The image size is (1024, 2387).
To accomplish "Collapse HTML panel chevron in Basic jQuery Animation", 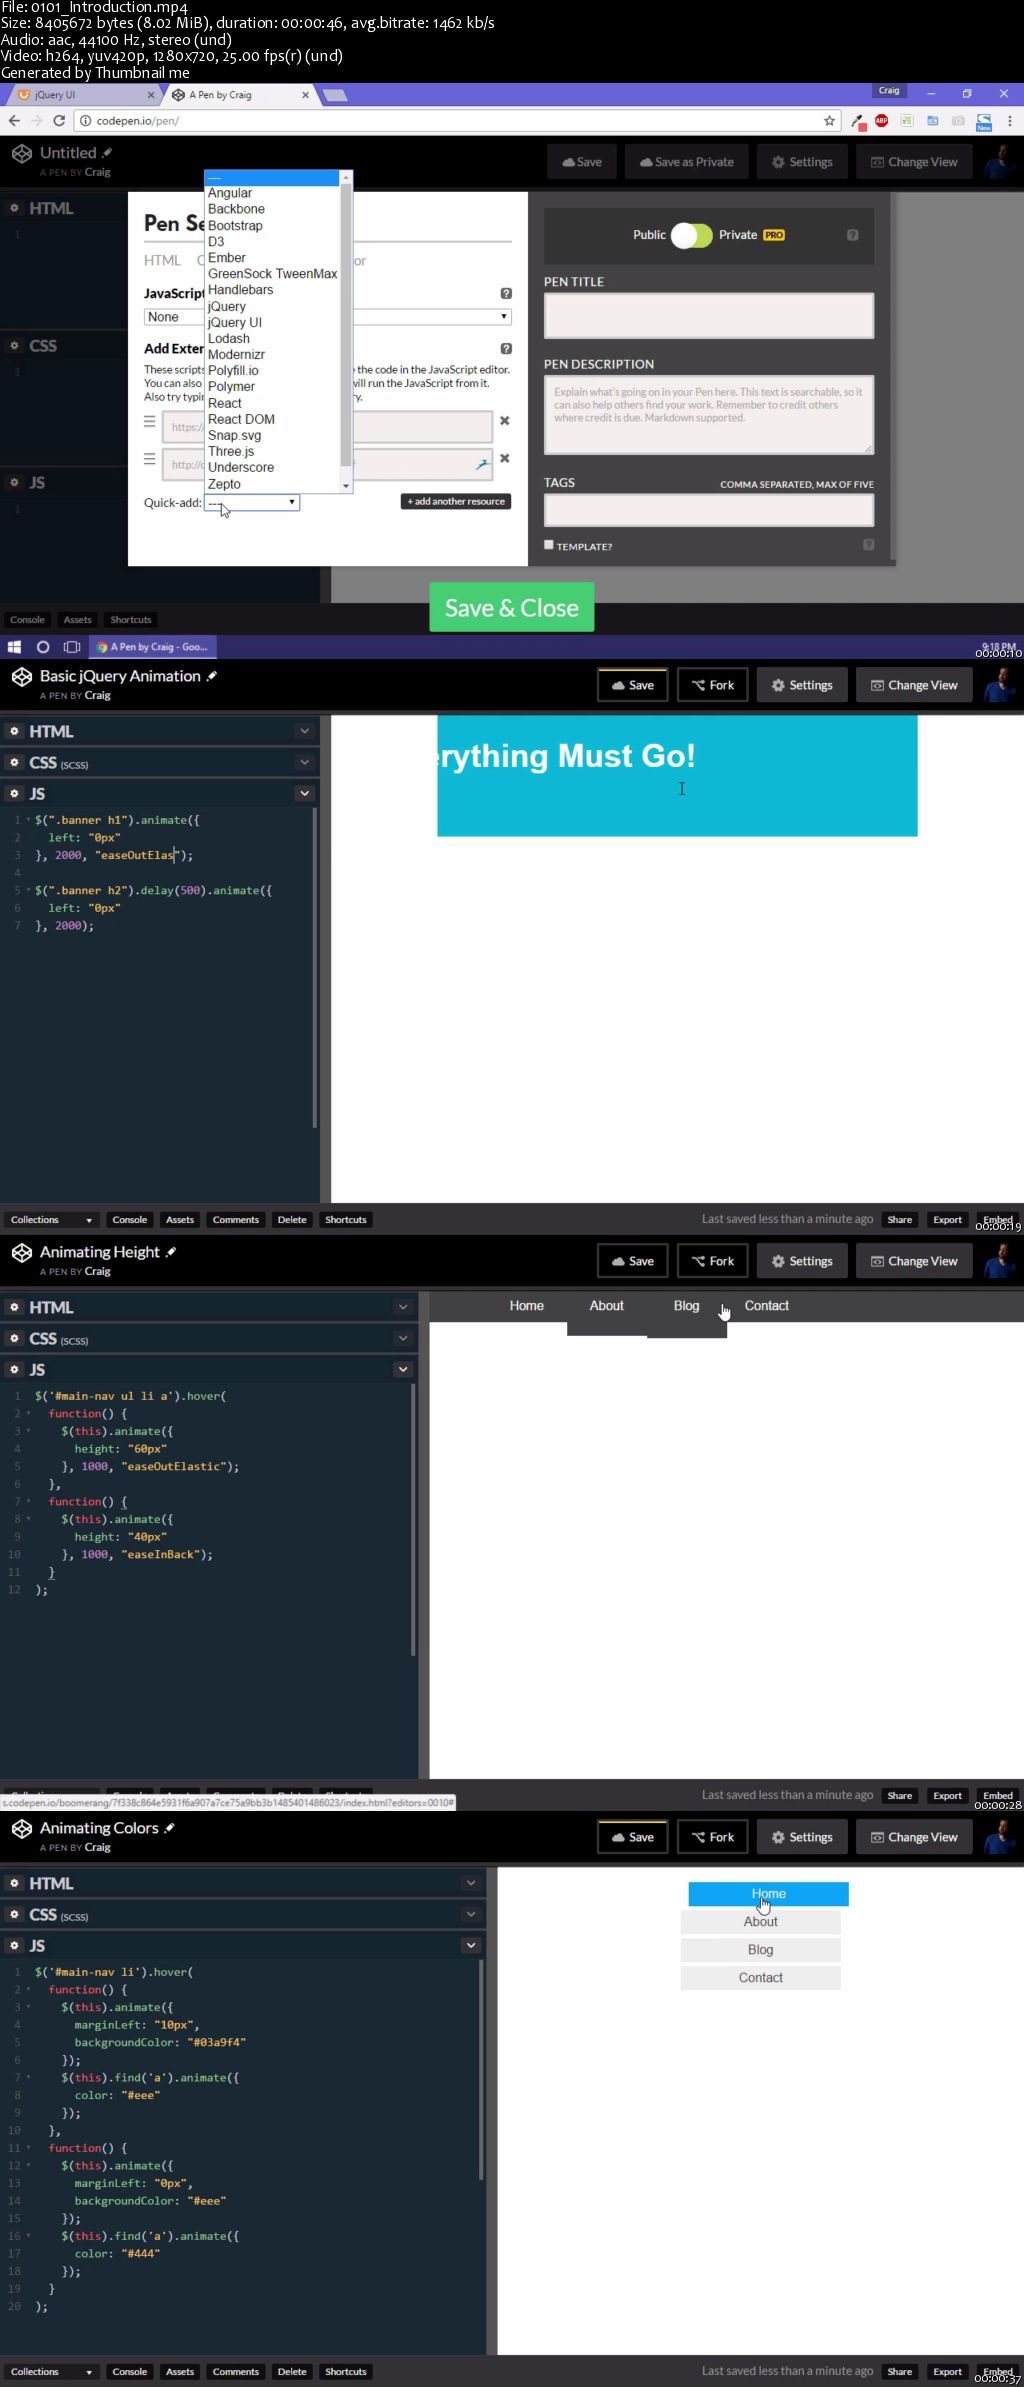I will [x=304, y=731].
